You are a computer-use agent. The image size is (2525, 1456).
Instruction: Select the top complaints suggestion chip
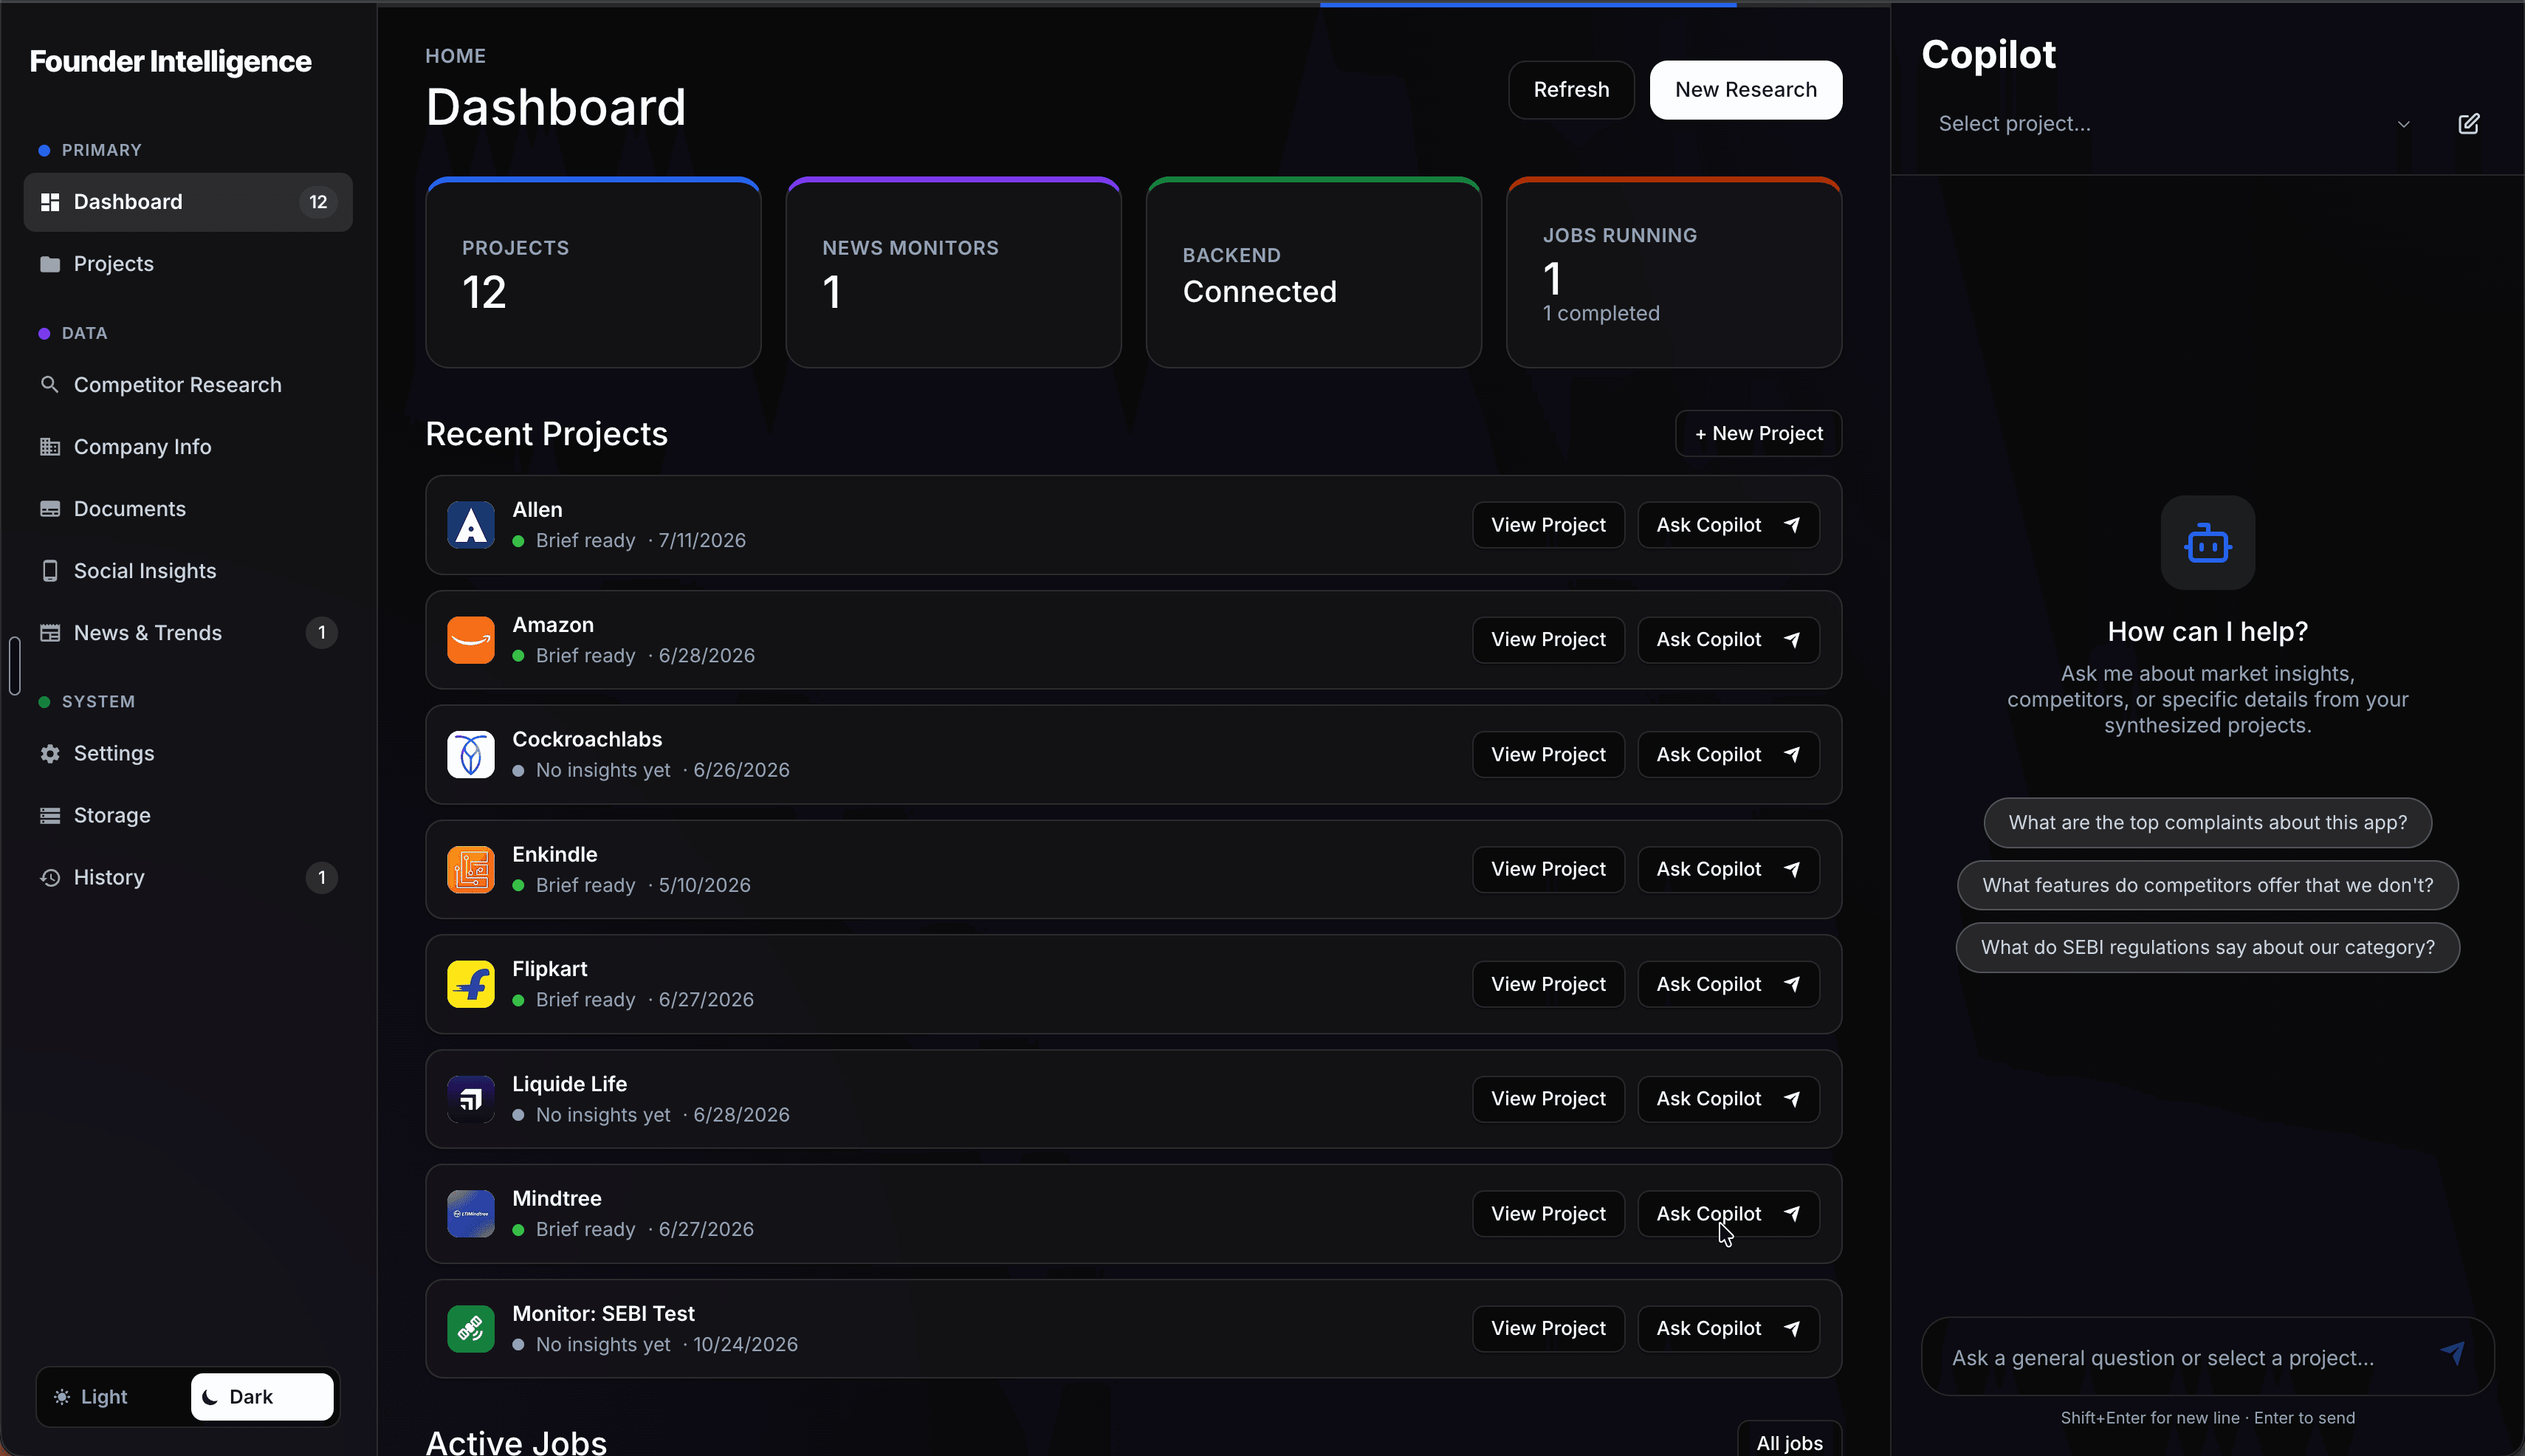[2207, 823]
